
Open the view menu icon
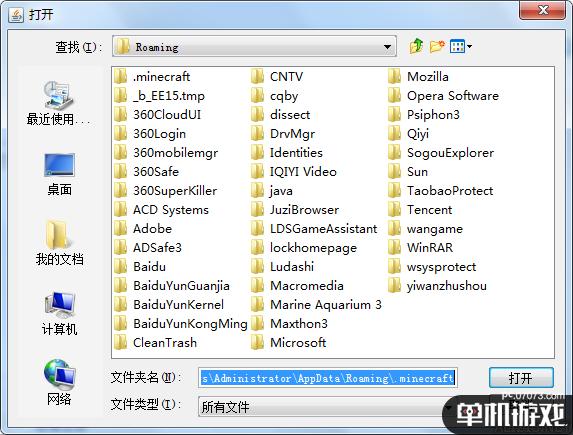[460, 46]
